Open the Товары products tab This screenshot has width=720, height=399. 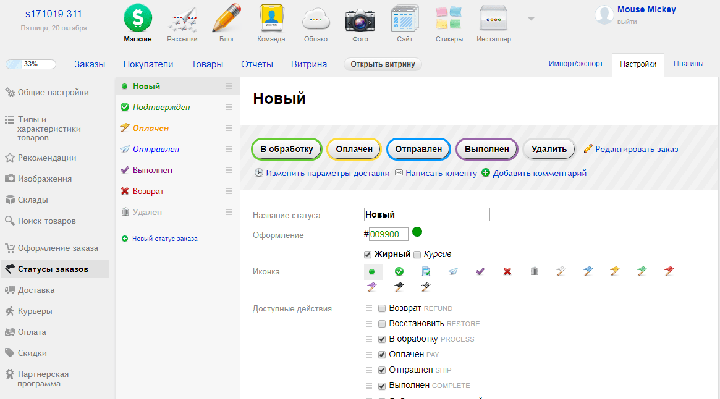click(207, 64)
